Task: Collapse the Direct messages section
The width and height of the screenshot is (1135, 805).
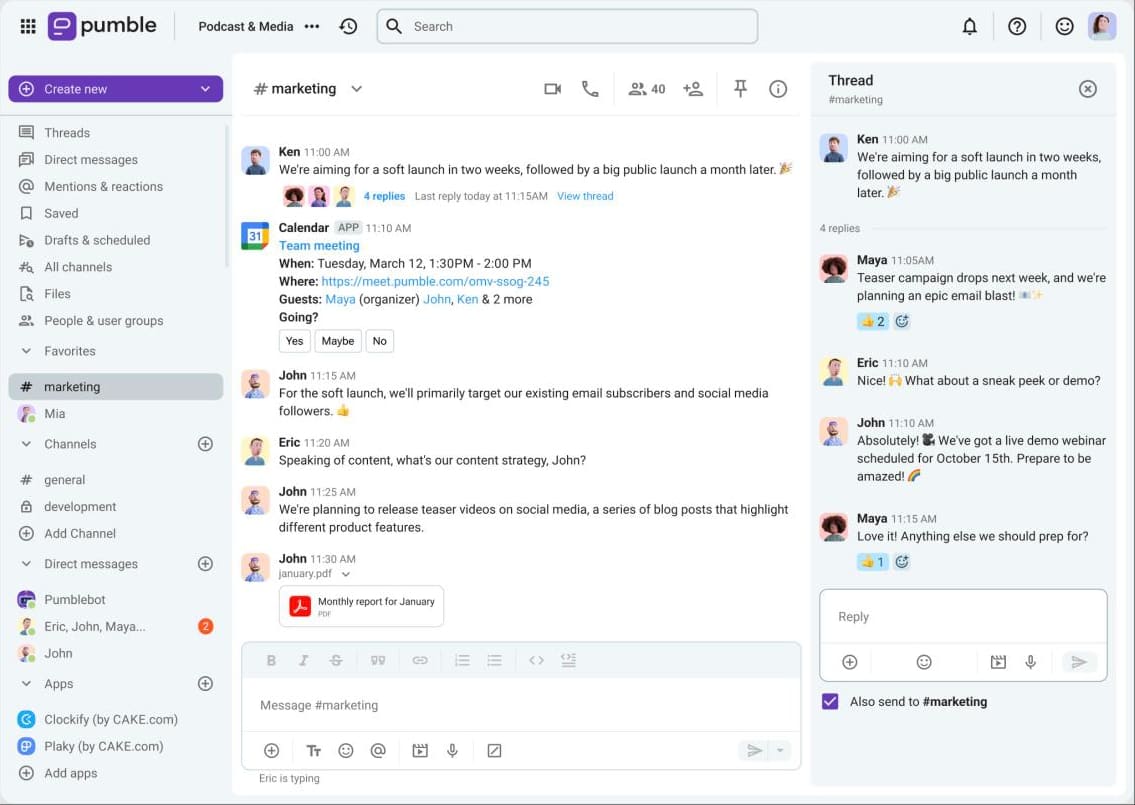Action: tap(27, 564)
